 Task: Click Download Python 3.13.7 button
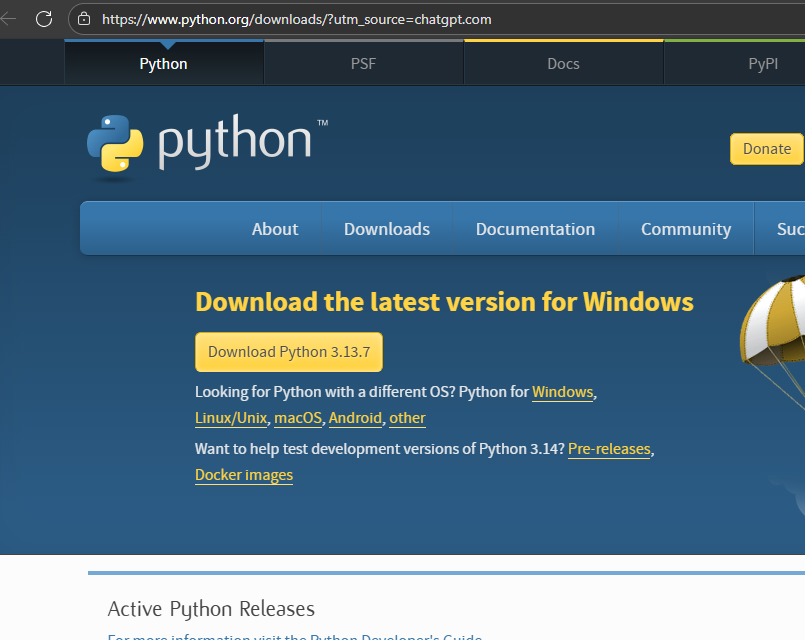(289, 352)
